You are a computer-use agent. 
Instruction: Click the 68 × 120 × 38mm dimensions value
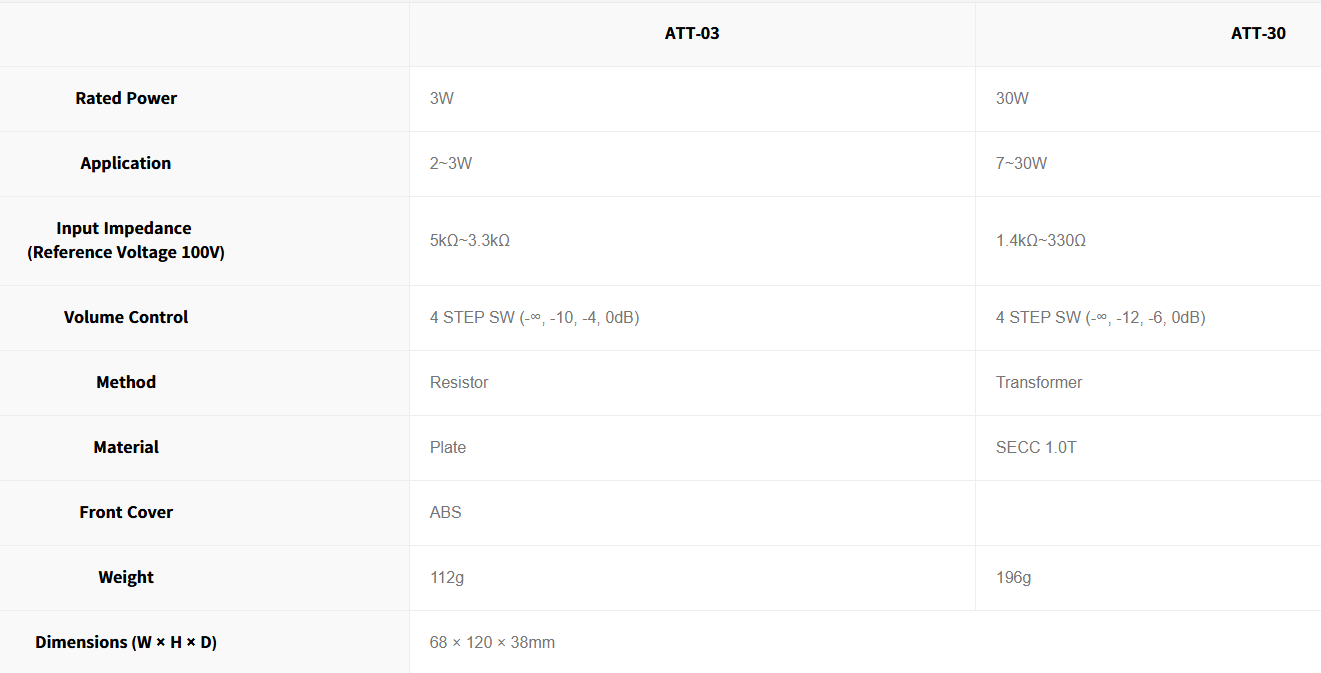click(x=492, y=642)
